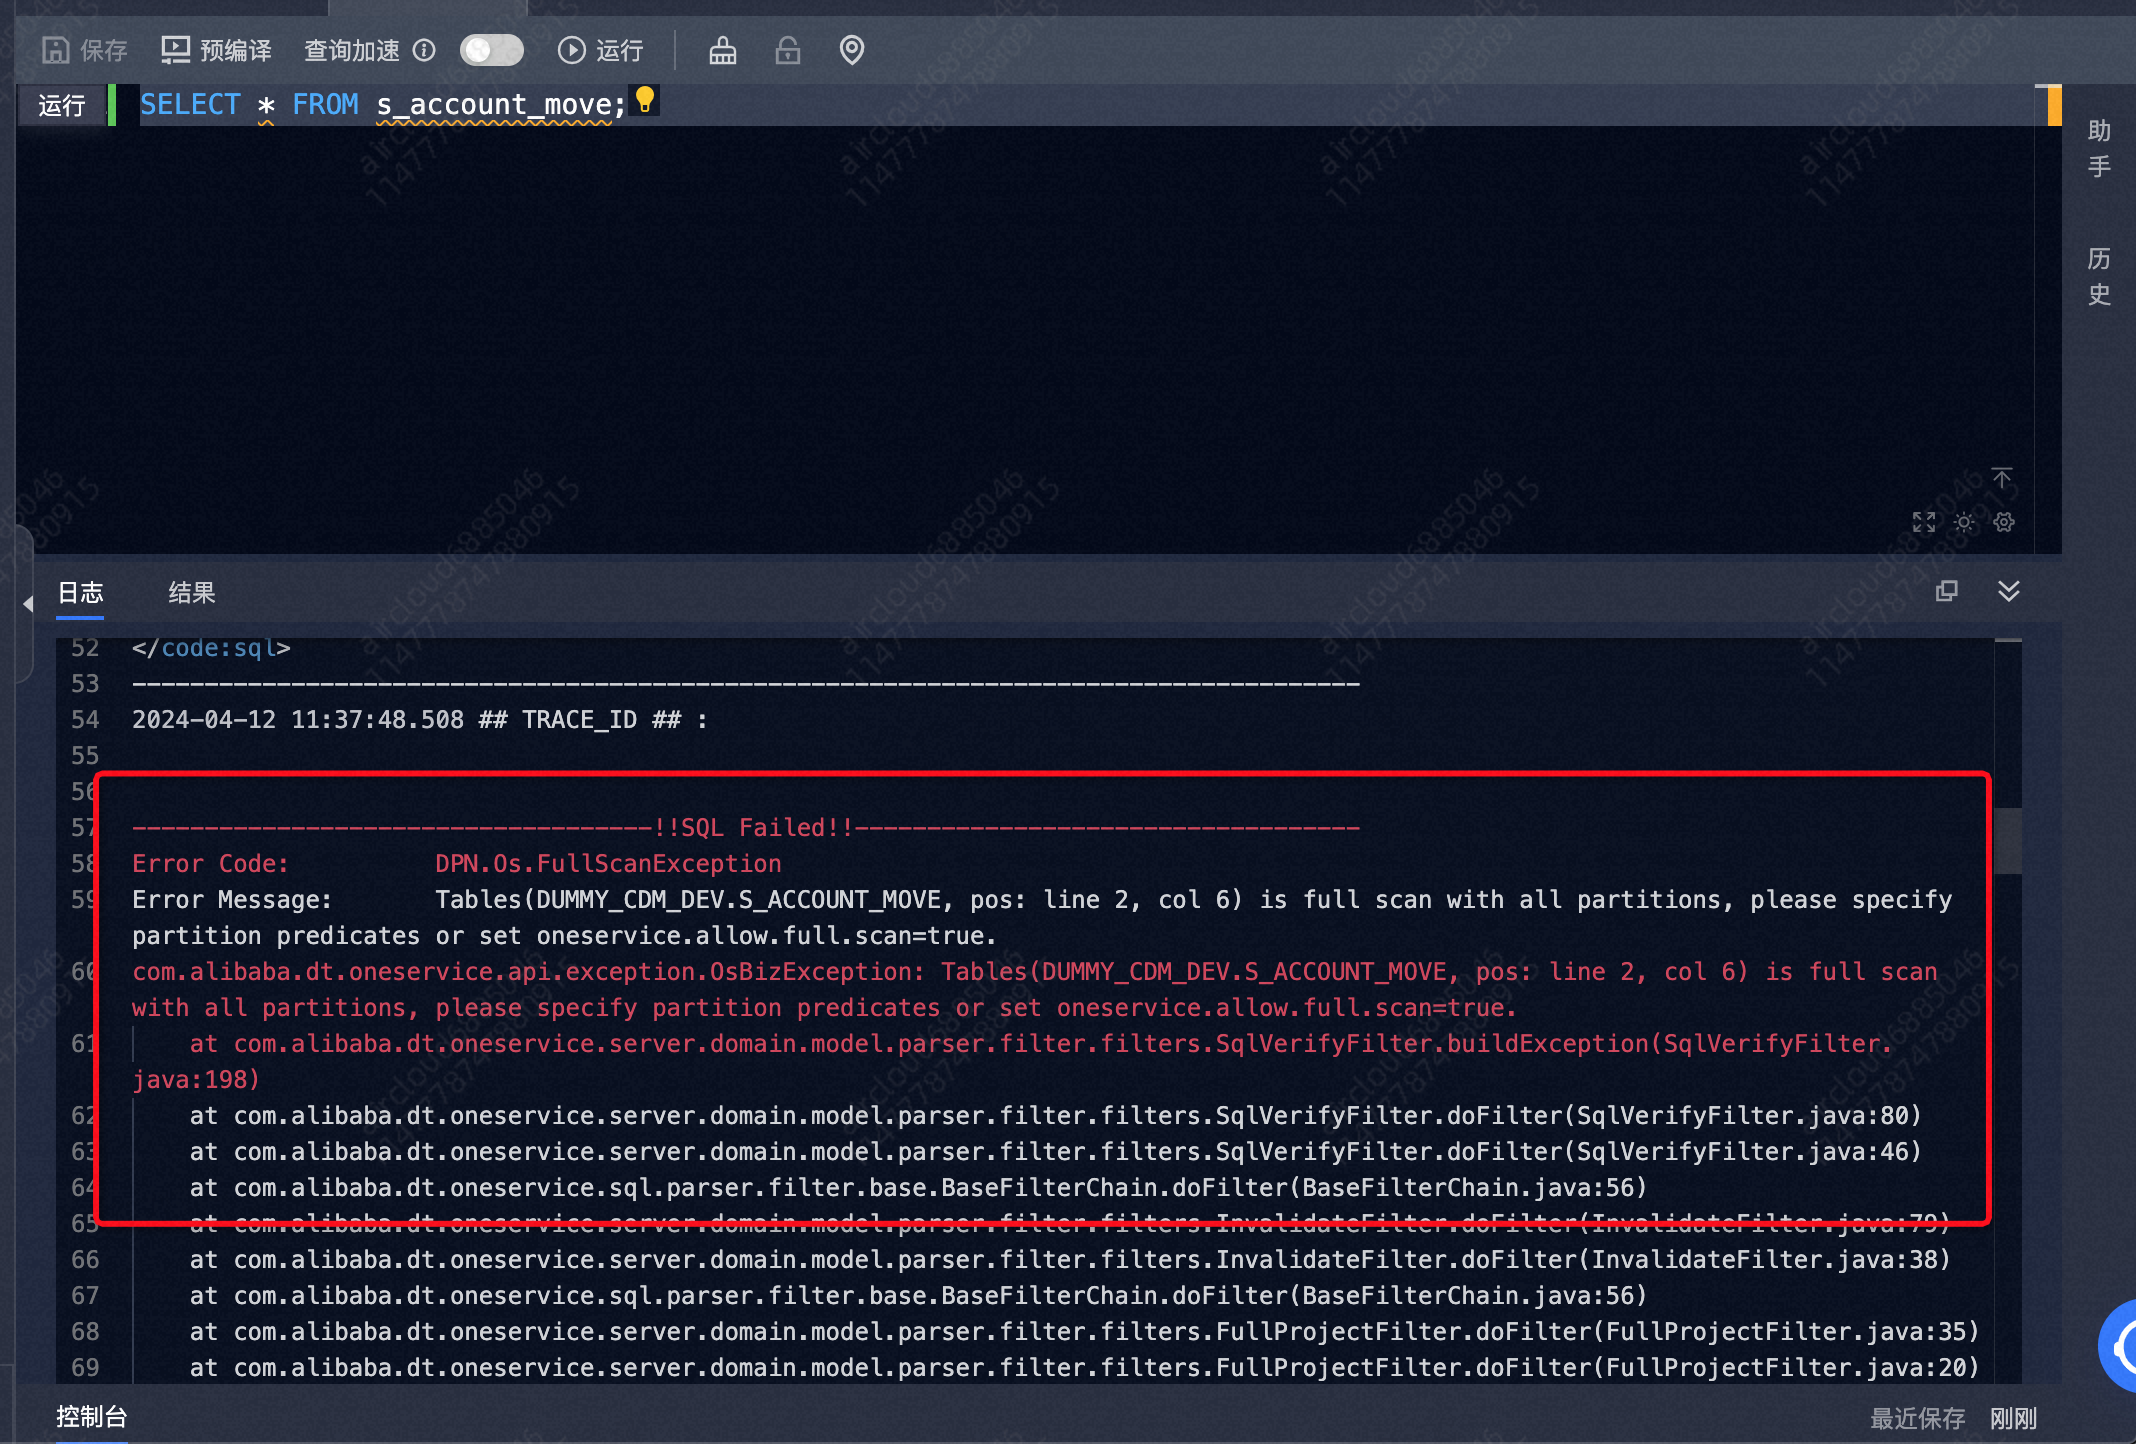
Task: Click the SqlVerifyFilter.java:46 stack trace line
Action: [x=1056, y=1152]
